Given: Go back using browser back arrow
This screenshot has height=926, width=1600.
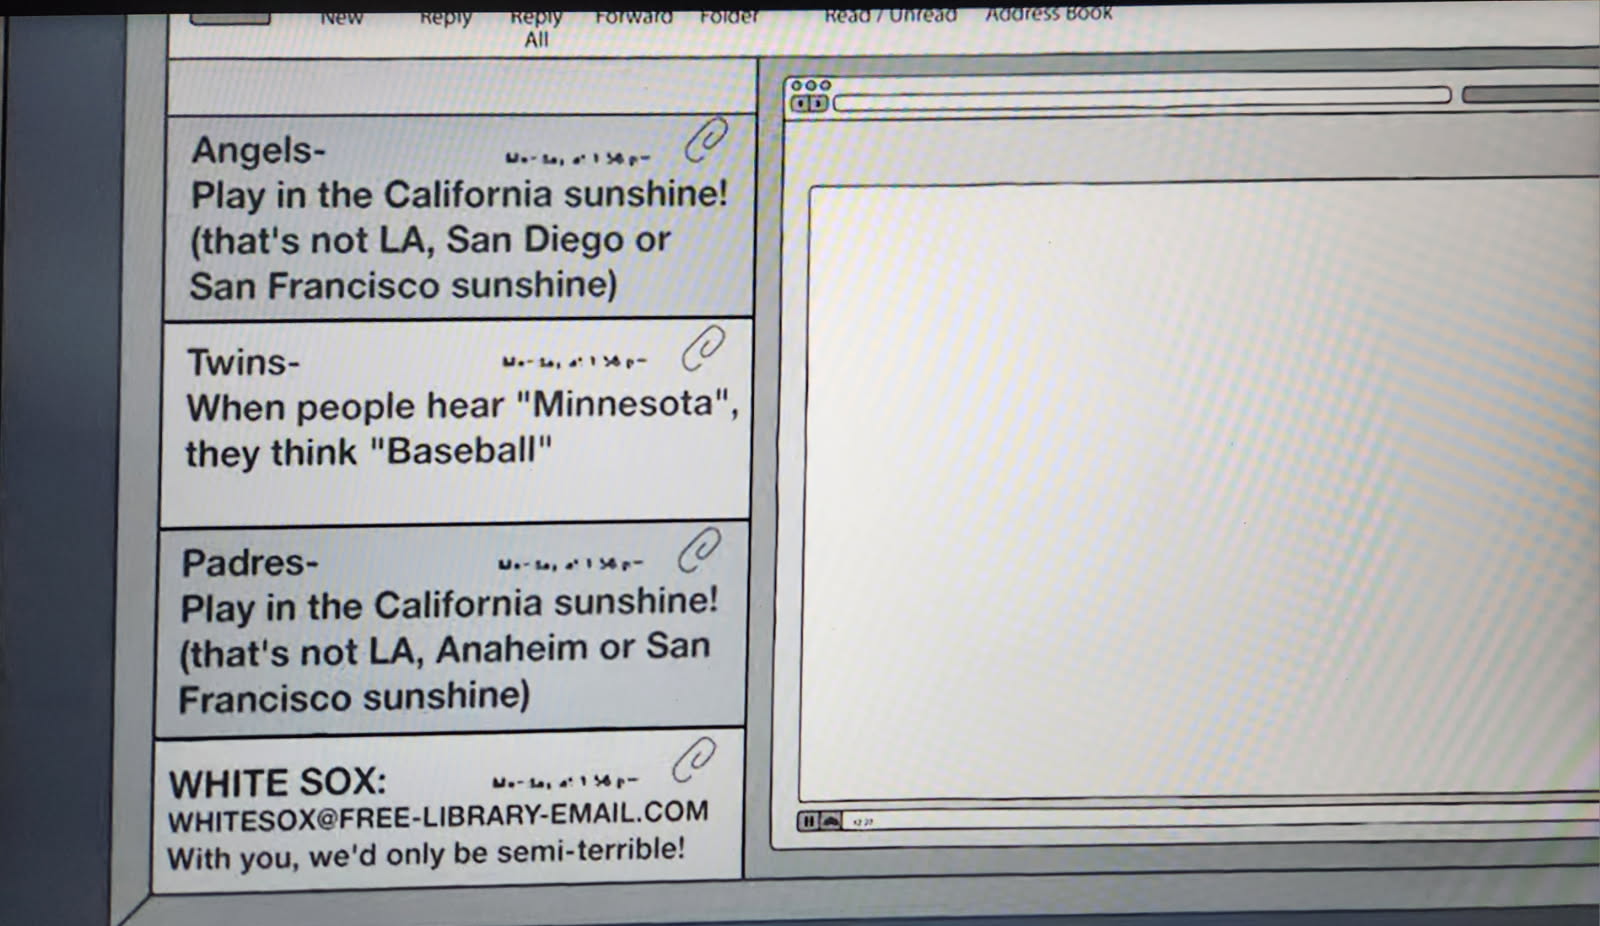Looking at the screenshot, I should [801, 103].
